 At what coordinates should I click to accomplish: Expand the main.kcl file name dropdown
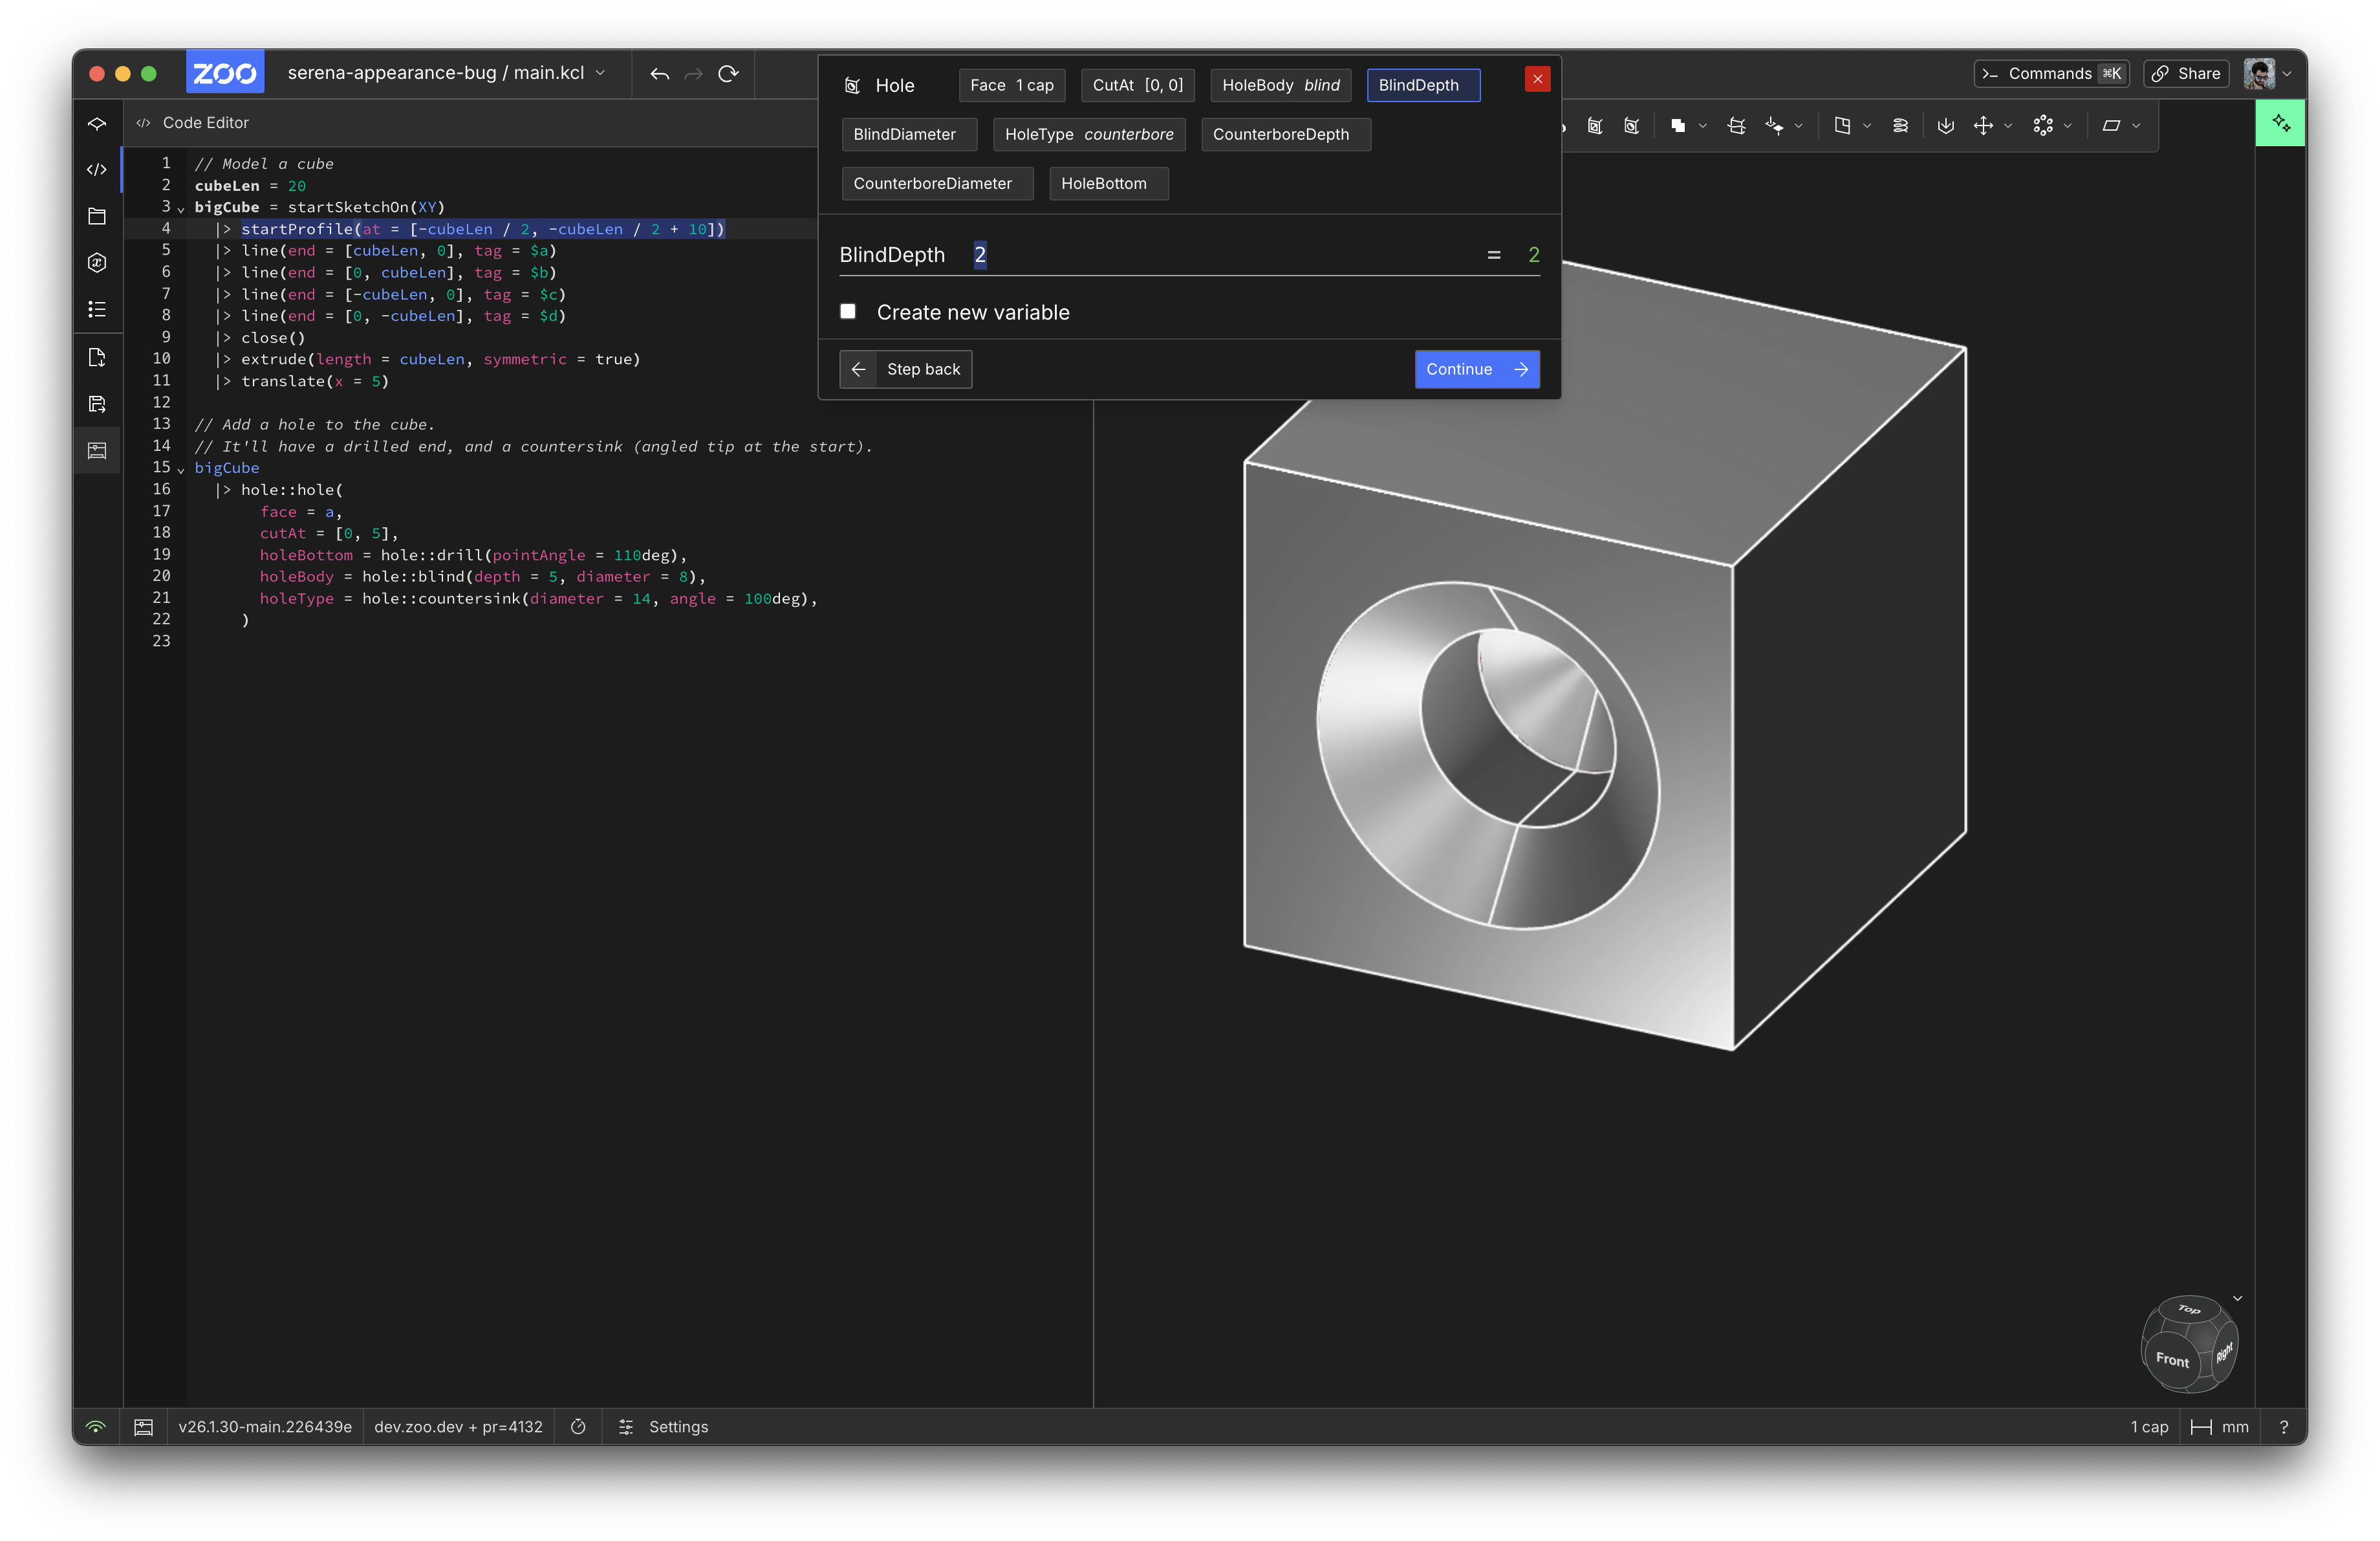(x=600, y=73)
